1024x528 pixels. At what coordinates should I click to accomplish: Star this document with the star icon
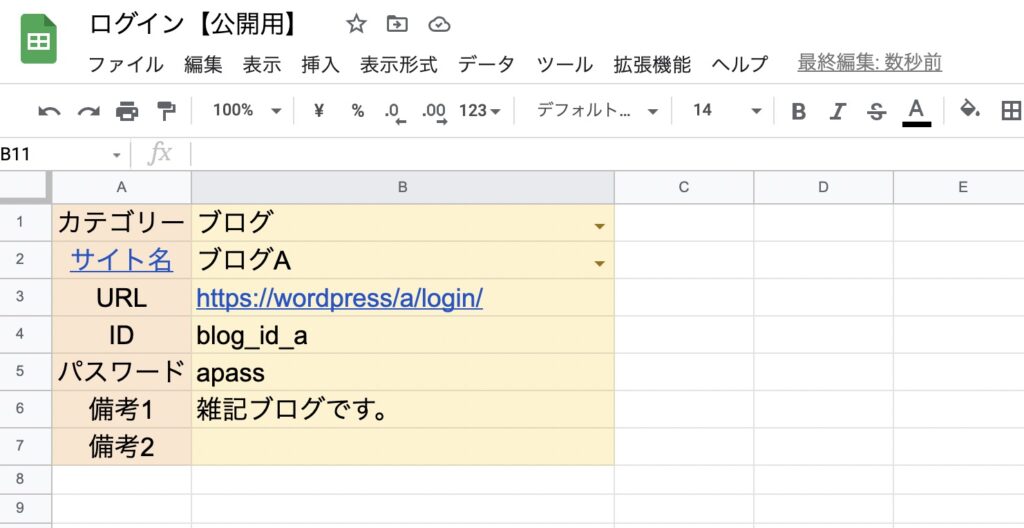pyautogui.click(x=356, y=25)
